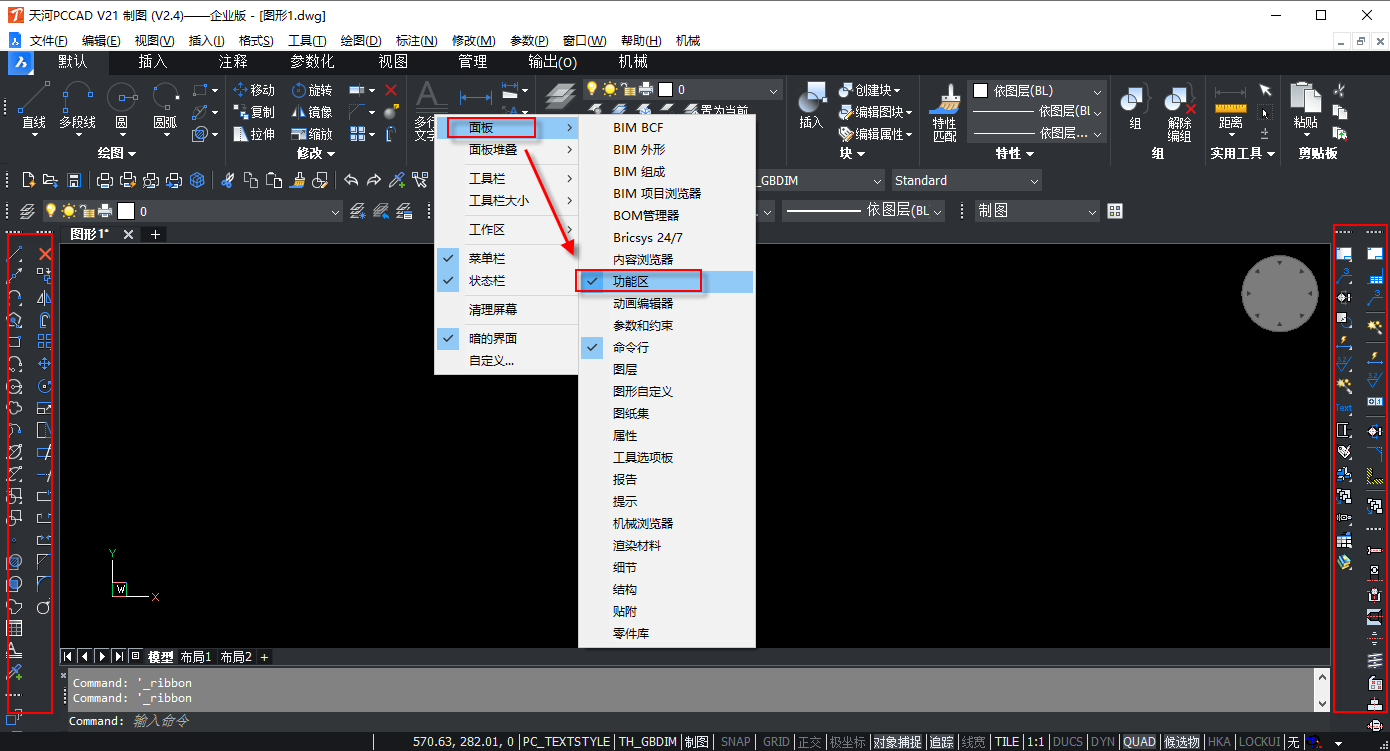Add a new drawing tab with plus
Viewport: 1390px width, 751px height.
coord(156,234)
